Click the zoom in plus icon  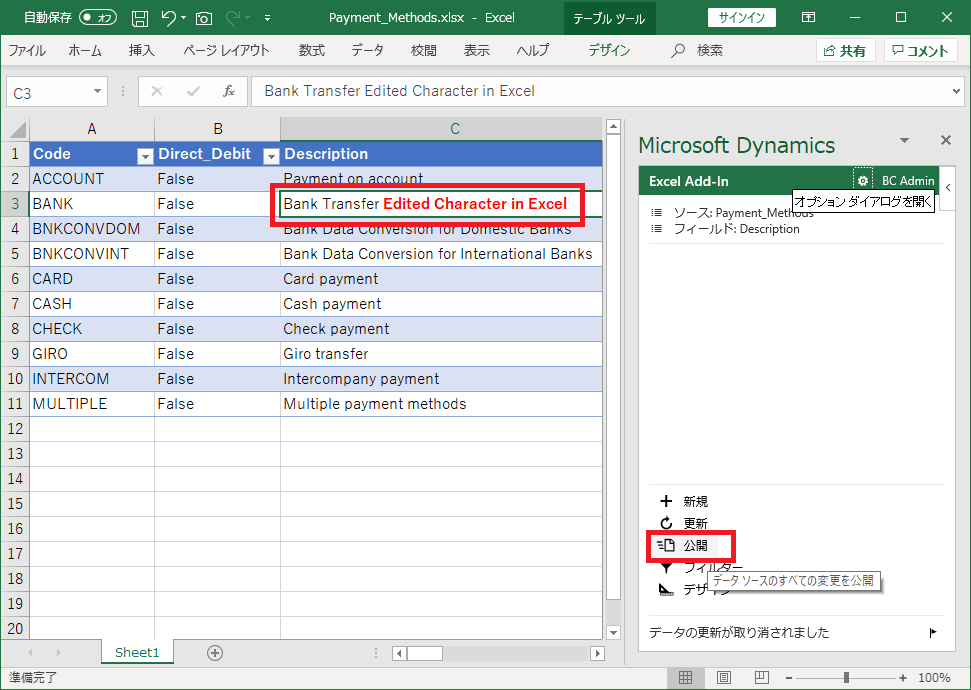(x=904, y=678)
